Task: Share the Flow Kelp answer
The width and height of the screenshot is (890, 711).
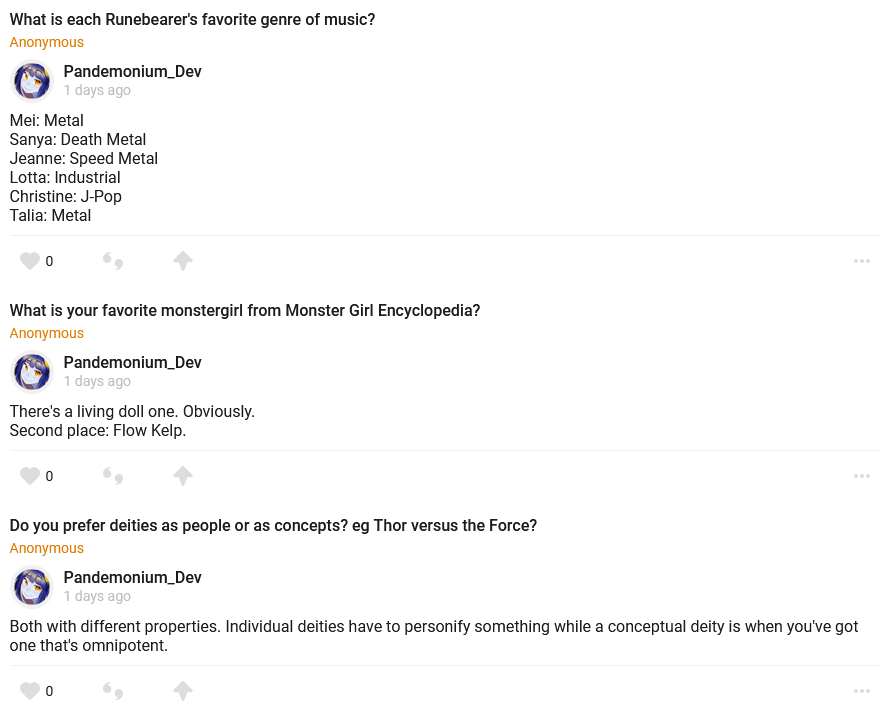Action: (x=182, y=476)
